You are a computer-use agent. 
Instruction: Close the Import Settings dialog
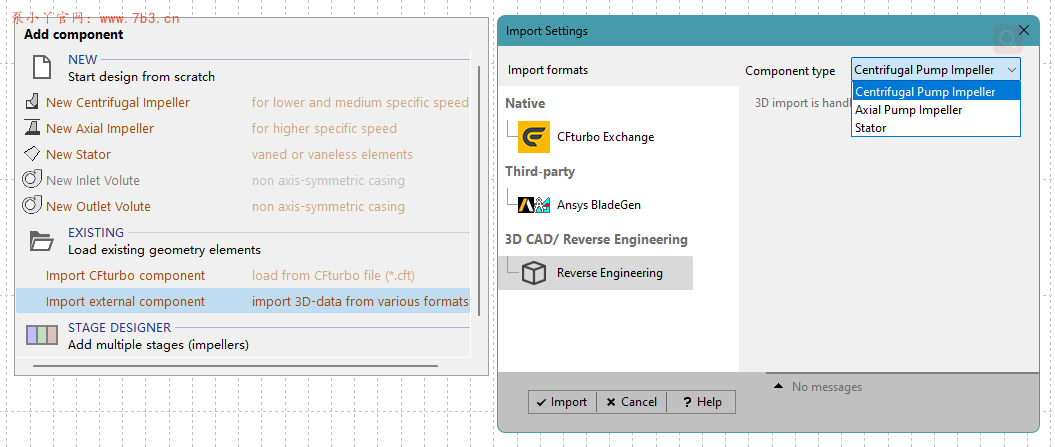coord(1024,30)
